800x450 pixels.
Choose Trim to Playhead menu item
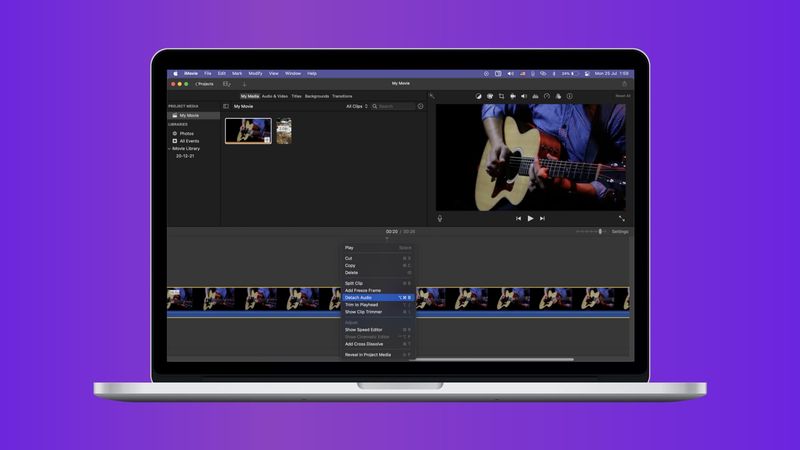[378, 305]
